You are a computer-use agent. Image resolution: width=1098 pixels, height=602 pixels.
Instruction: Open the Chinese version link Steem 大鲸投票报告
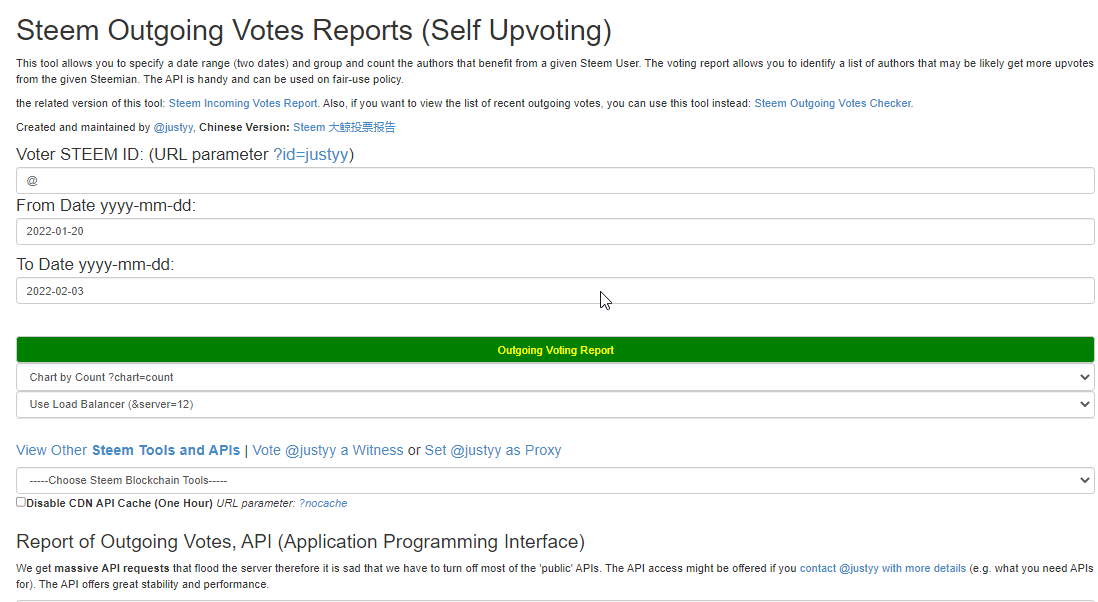344,127
